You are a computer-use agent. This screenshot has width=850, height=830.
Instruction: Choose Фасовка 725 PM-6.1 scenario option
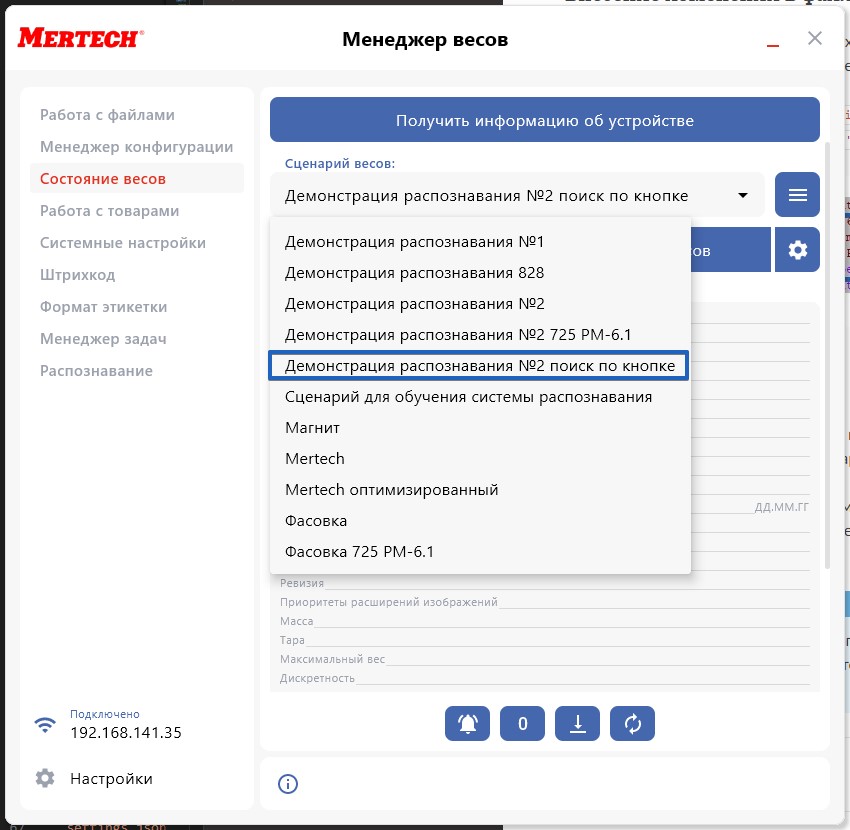[x=359, y=552]
